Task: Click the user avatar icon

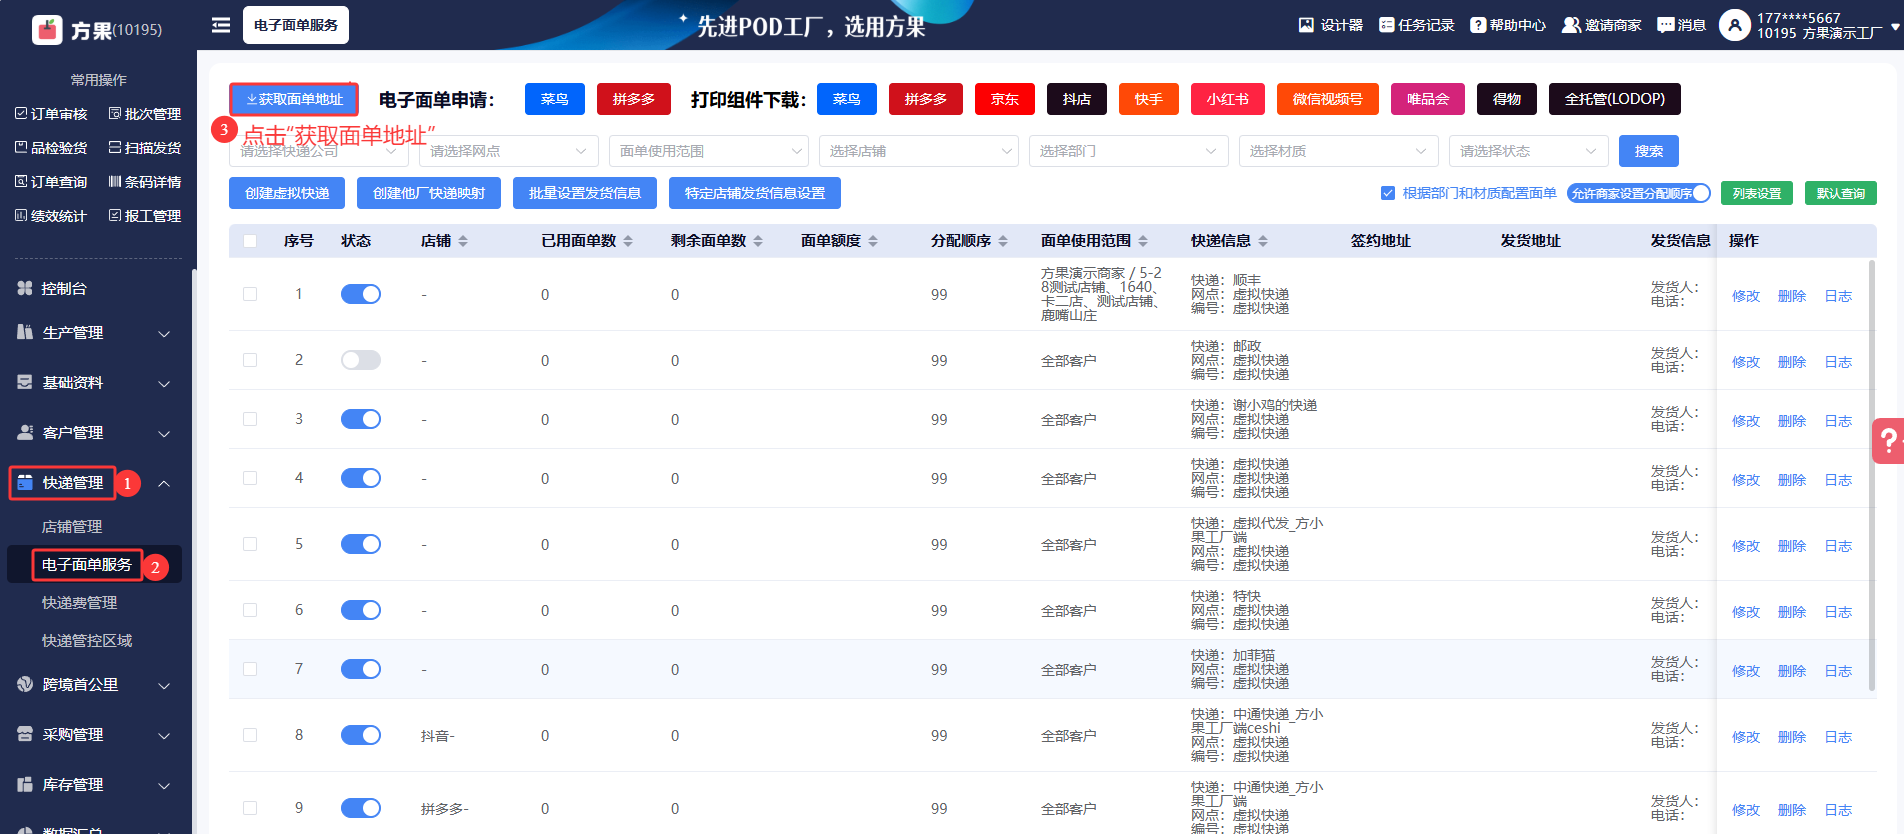Action: pos(1734,25)
